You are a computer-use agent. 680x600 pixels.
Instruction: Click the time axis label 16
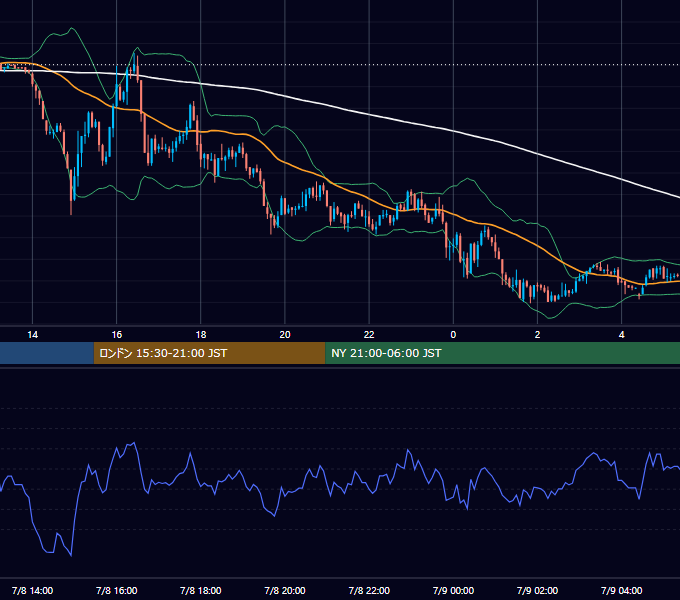(117, 335)
